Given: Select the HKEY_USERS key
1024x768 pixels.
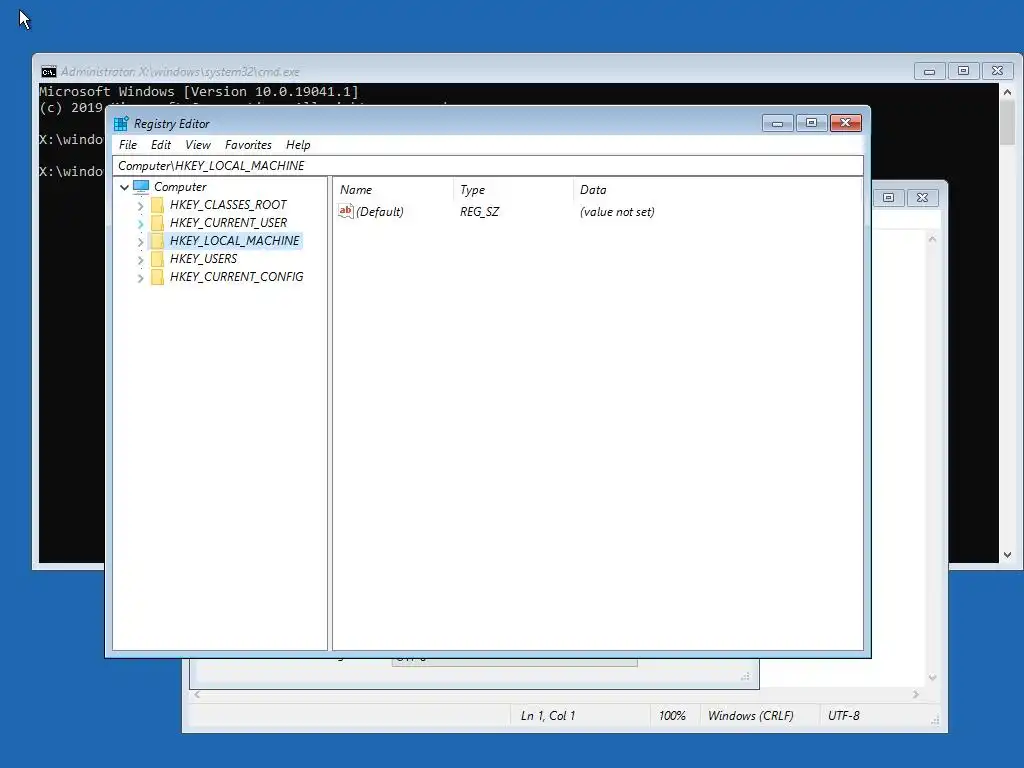Looking at the screenshot, I should tap(203, 259).
